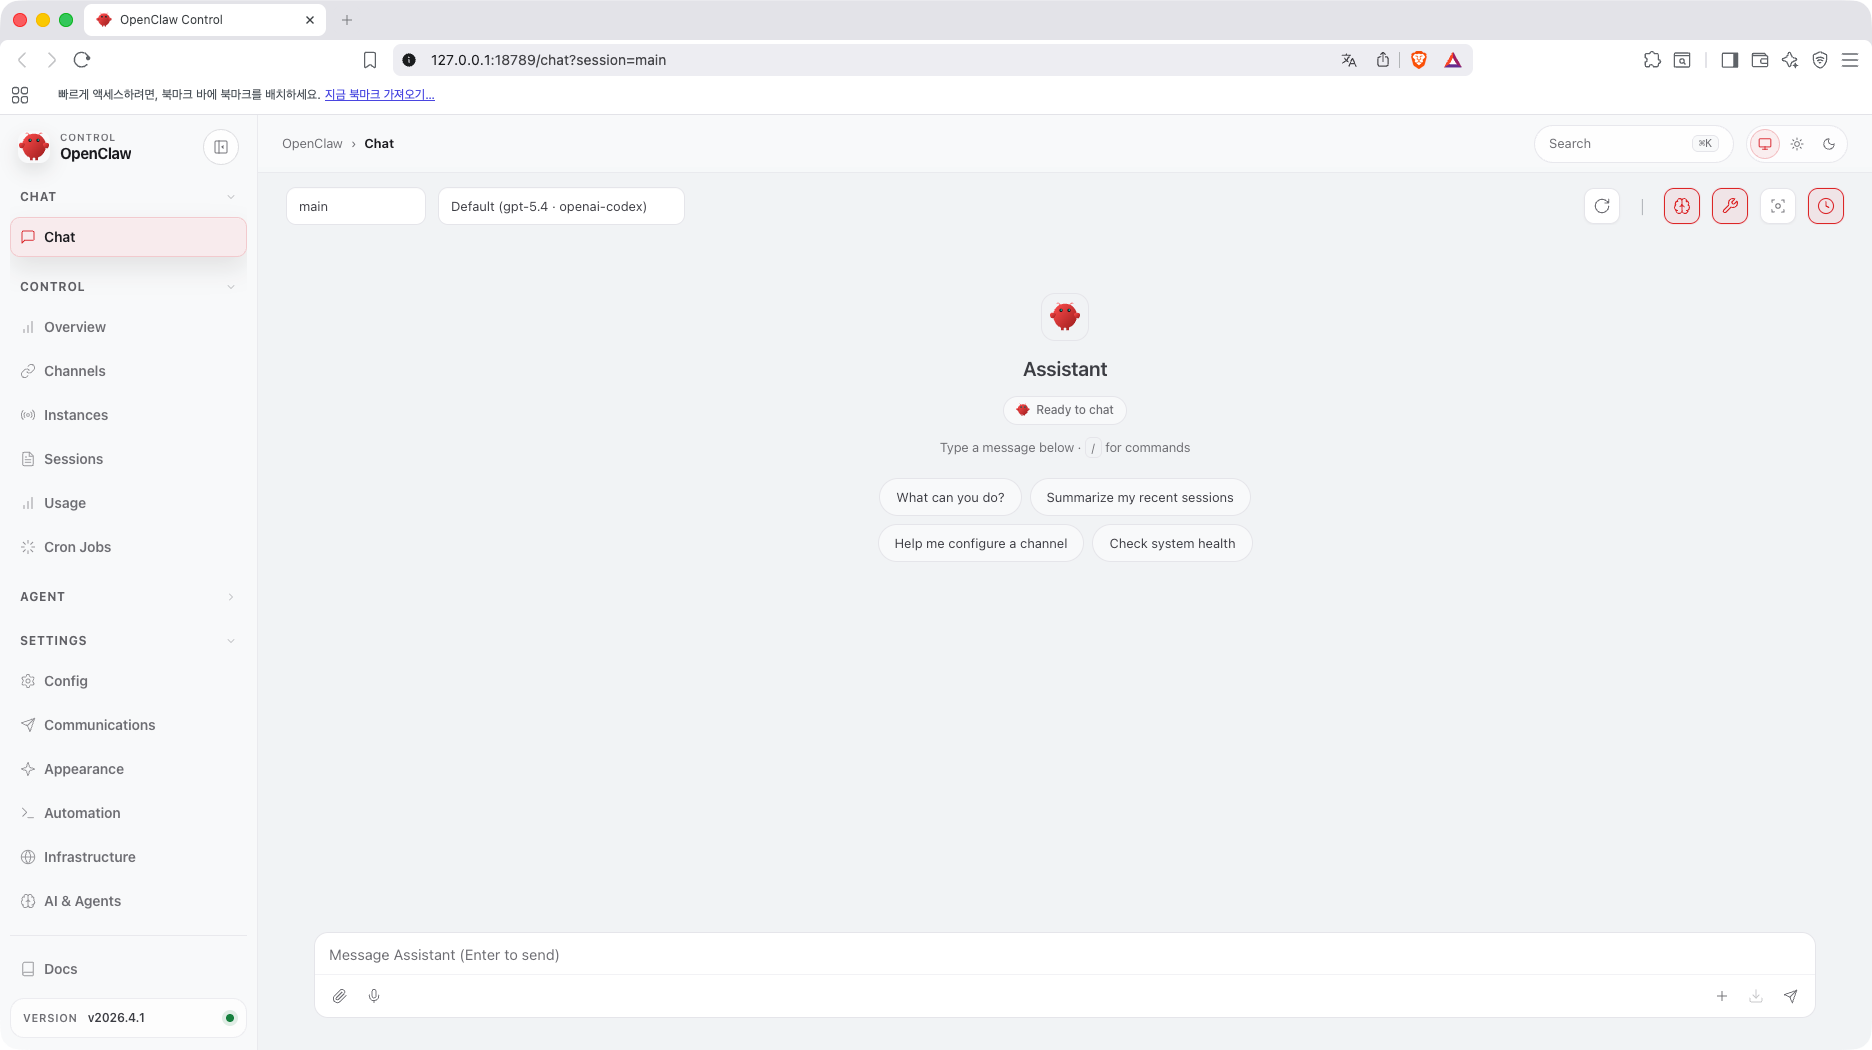Viewport: 1872px width, 1050px height.
Task: Open the main session dropdown
Action: (x=355, y=206)
